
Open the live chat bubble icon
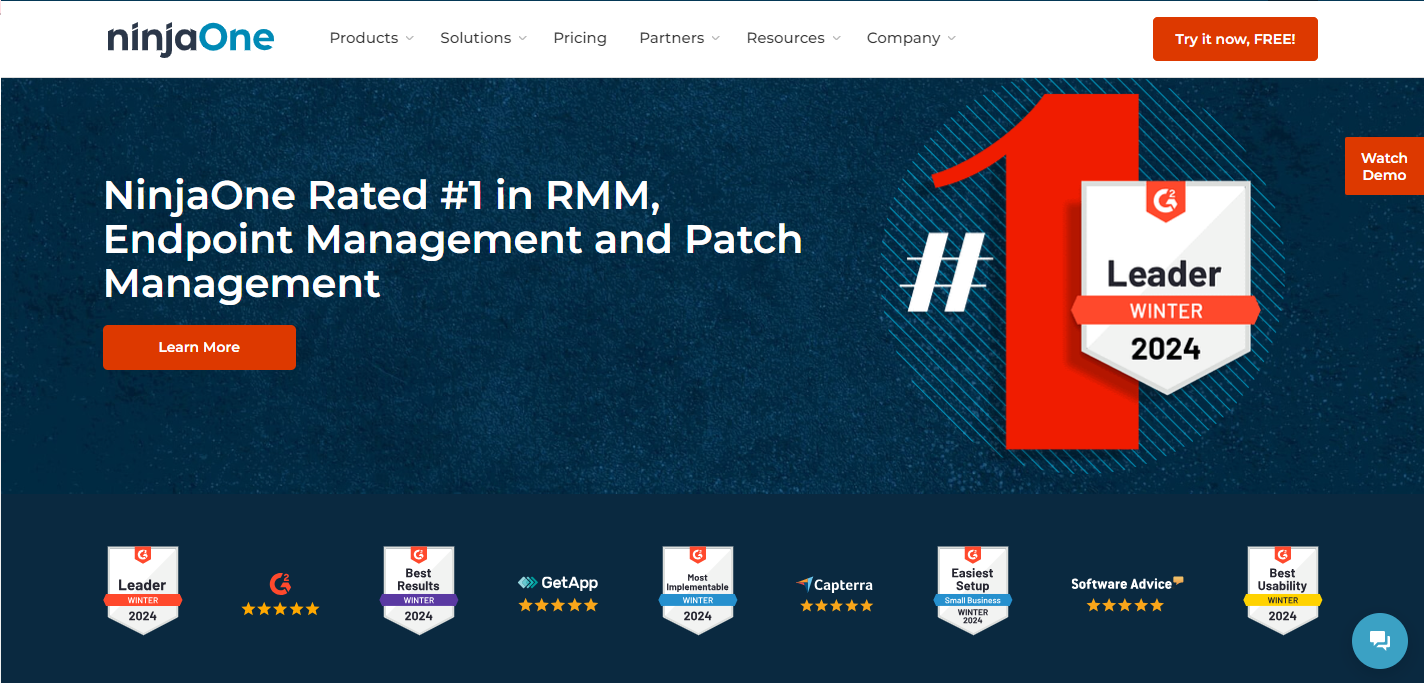point(1379,640)
